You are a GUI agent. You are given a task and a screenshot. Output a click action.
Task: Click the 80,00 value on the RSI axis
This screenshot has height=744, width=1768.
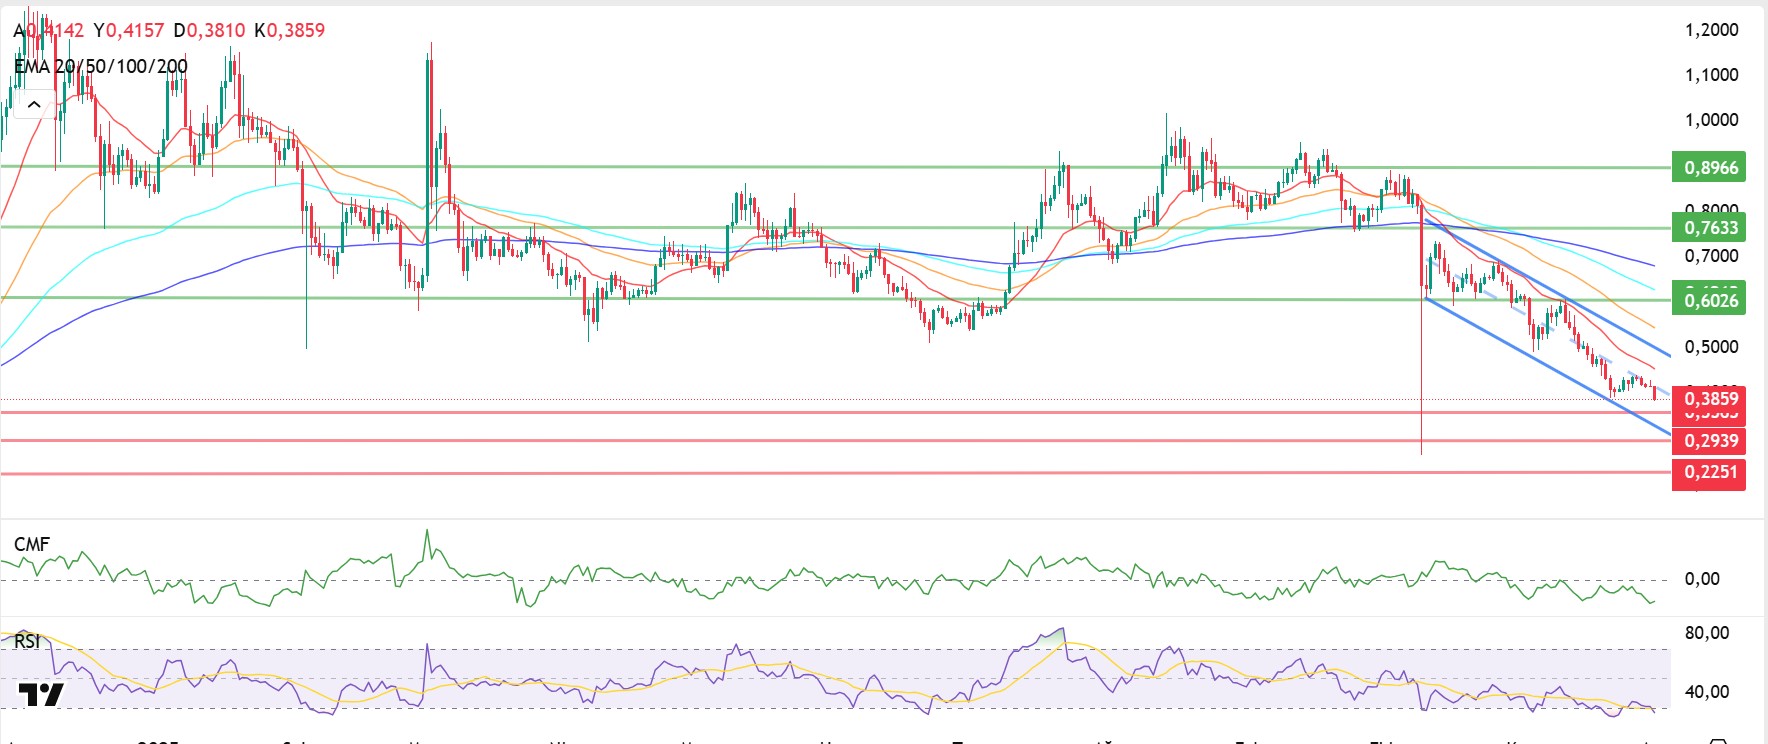(x=1706, y=633)
